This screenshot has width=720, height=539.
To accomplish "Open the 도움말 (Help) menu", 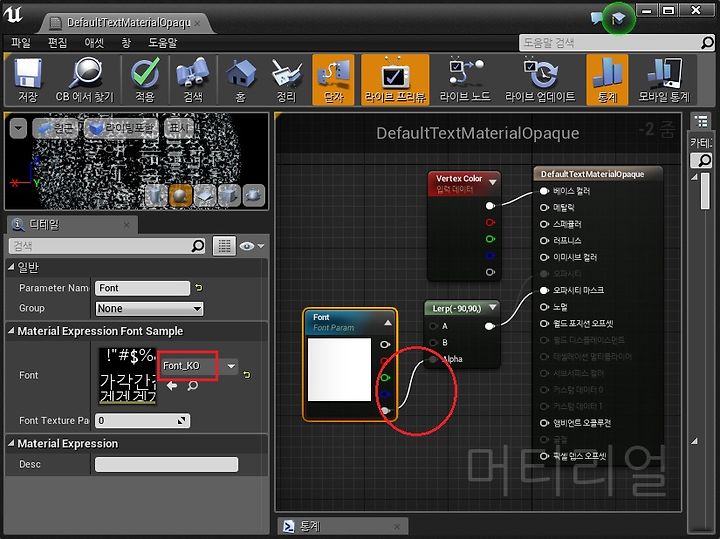I will point(162,43).
